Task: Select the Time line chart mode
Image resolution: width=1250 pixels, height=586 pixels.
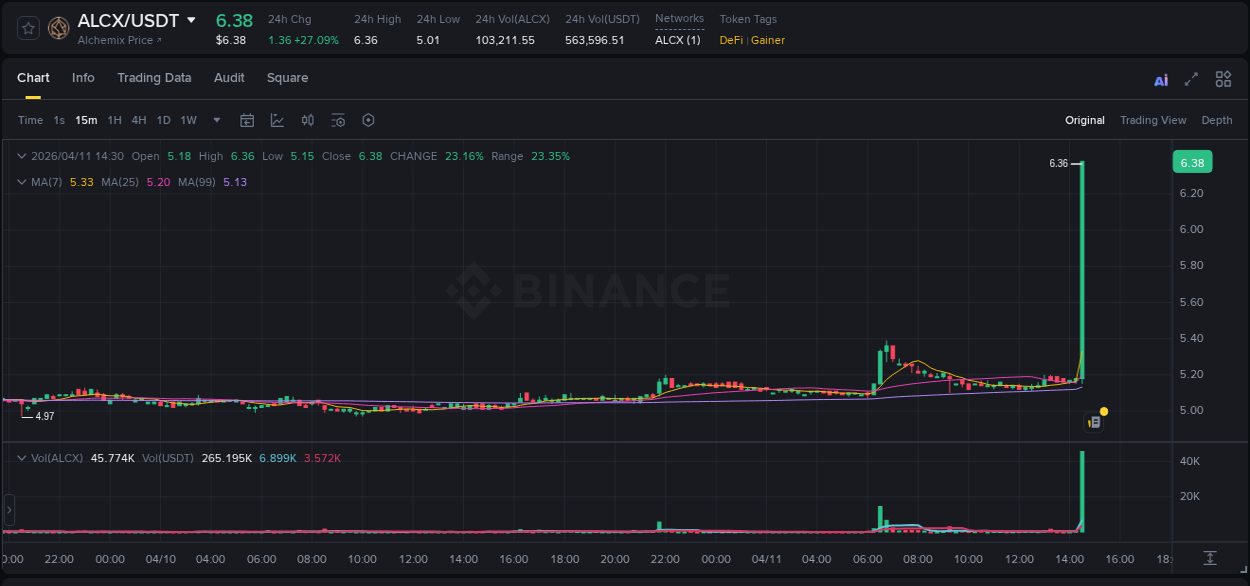Action: (30, 120)
